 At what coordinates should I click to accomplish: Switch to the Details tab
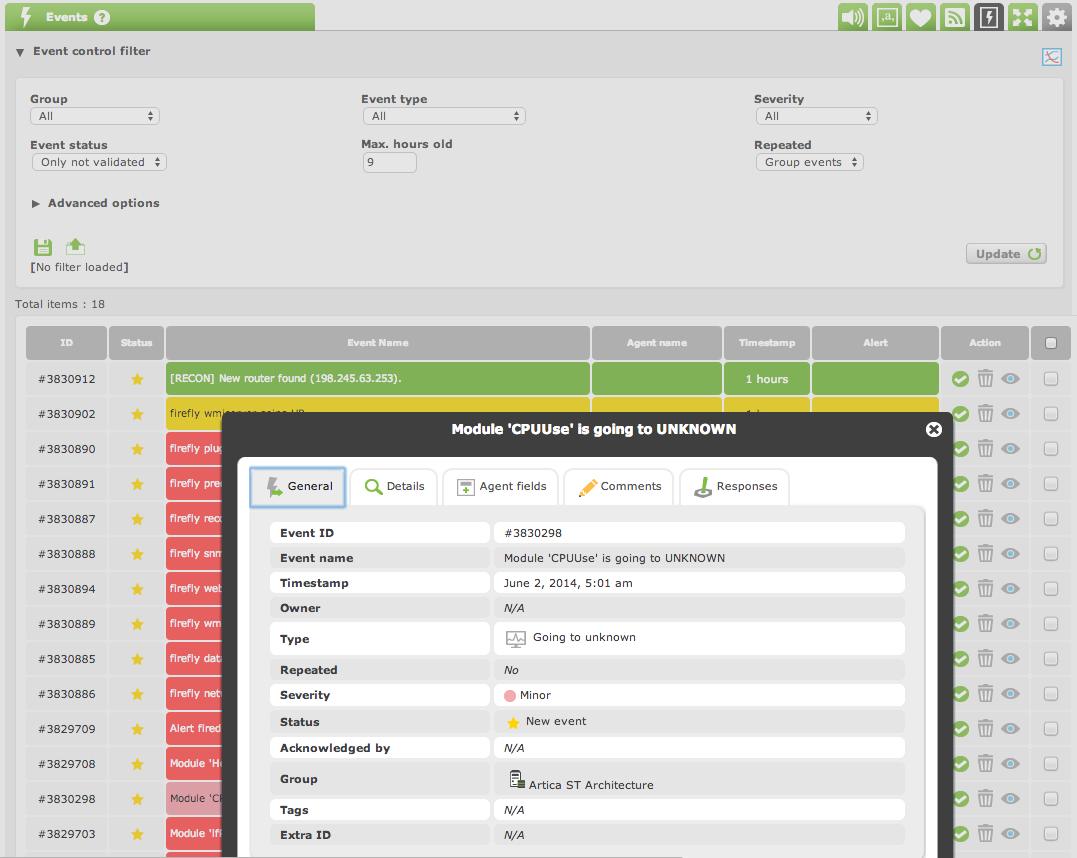pyautogui.click(x=394, y=486)
